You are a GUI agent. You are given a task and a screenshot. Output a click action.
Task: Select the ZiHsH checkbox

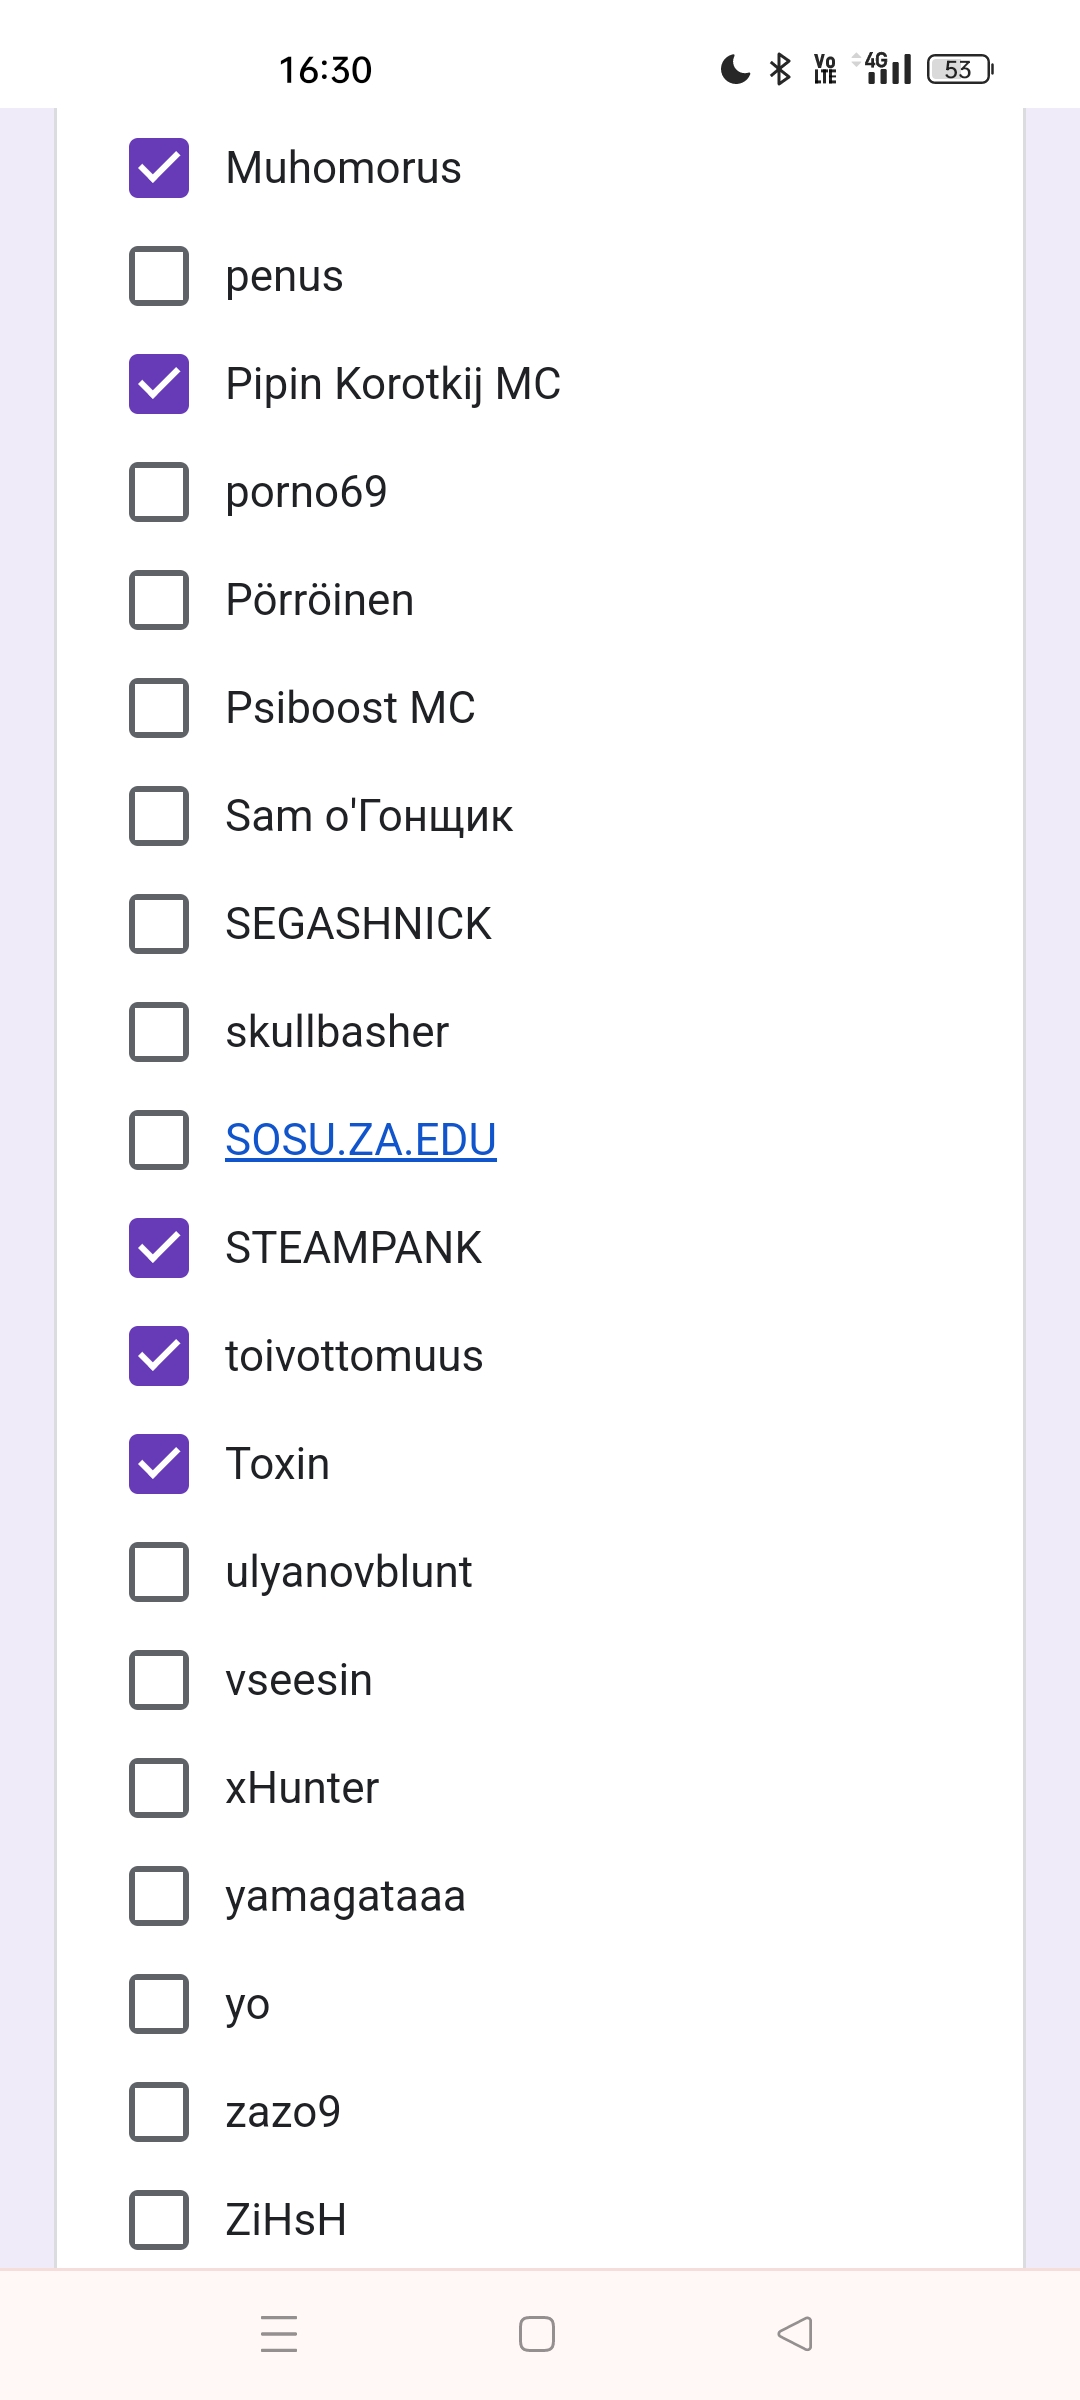159,2220
